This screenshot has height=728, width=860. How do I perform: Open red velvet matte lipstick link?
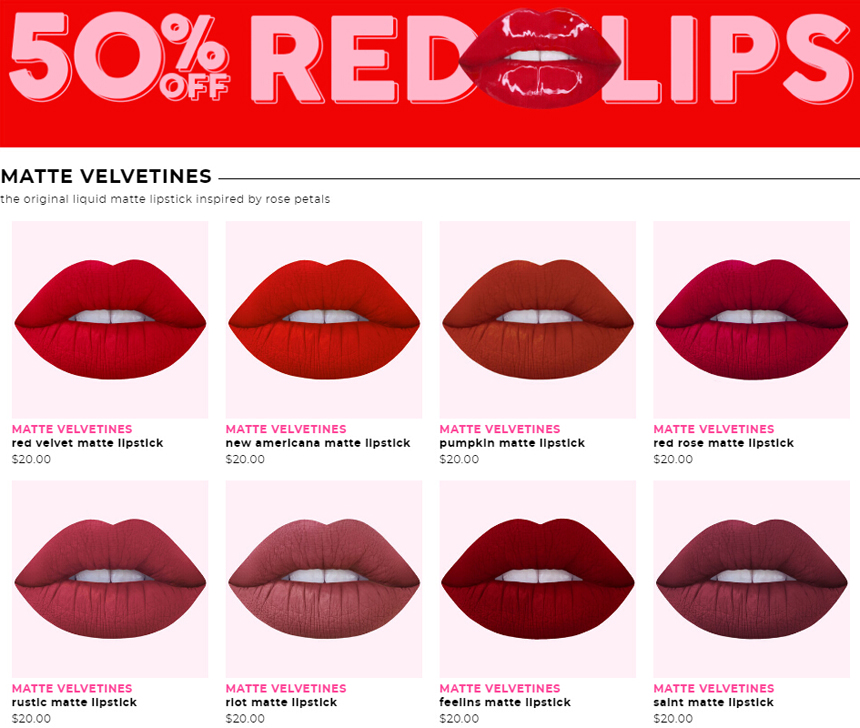coord(87,443)
